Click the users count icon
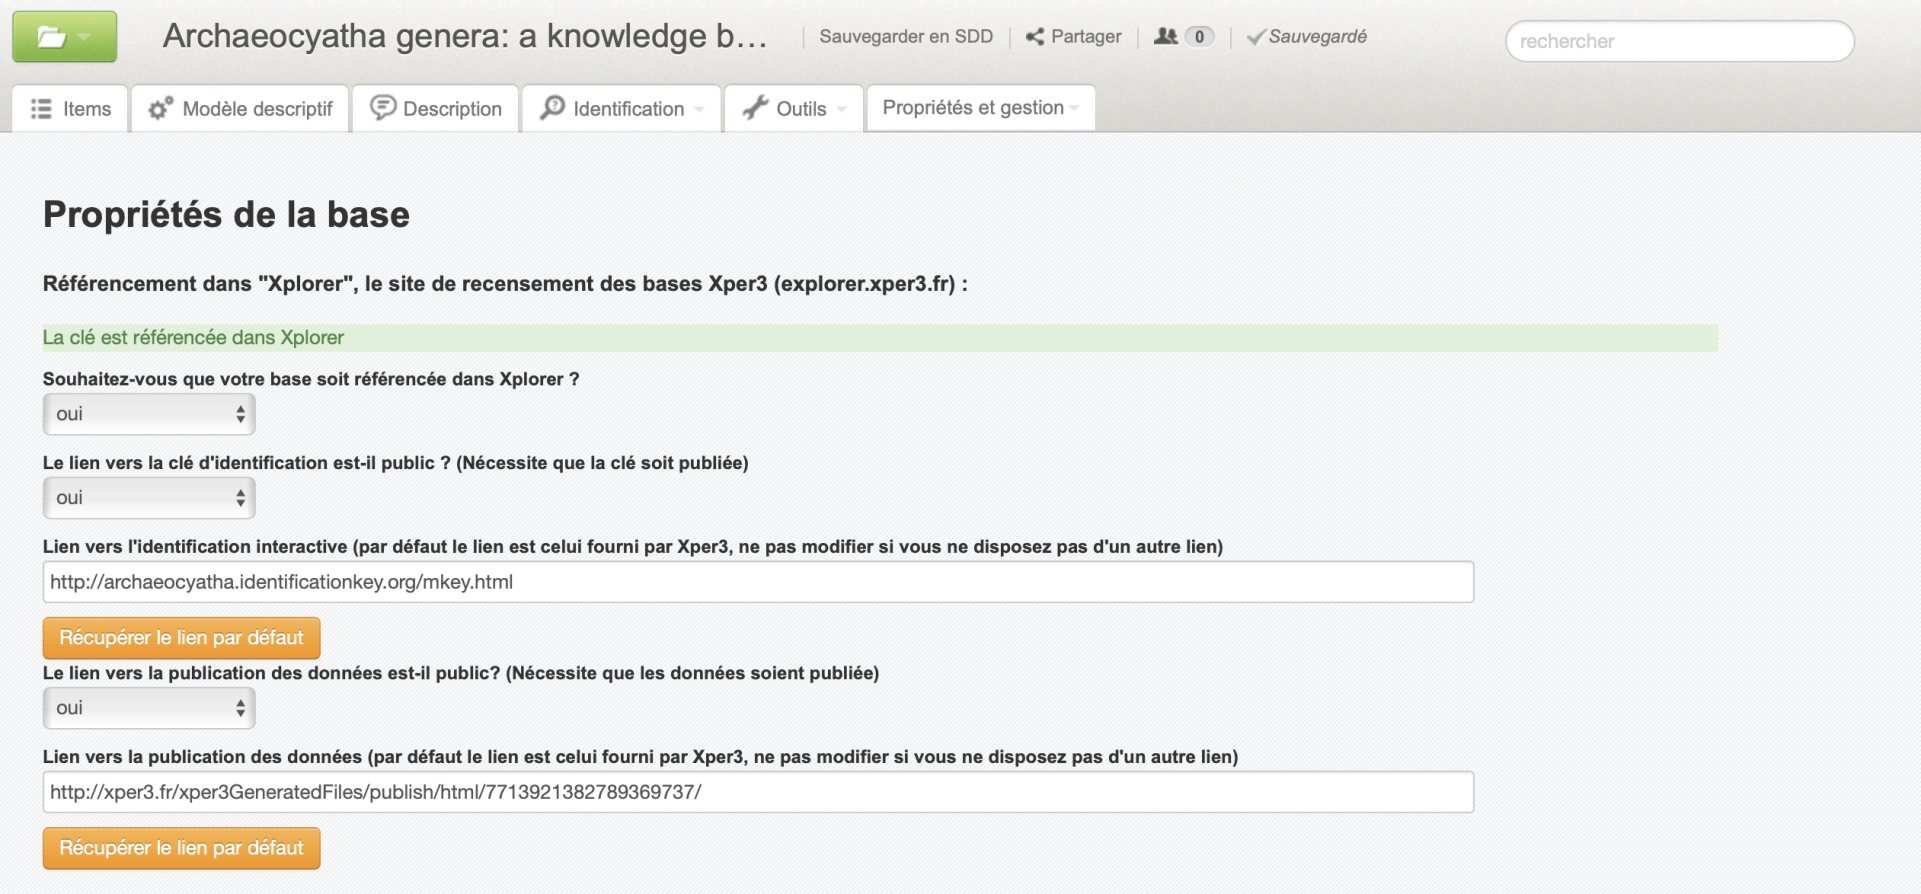Screen dimensions: 1921x894 click(1165, 37)
